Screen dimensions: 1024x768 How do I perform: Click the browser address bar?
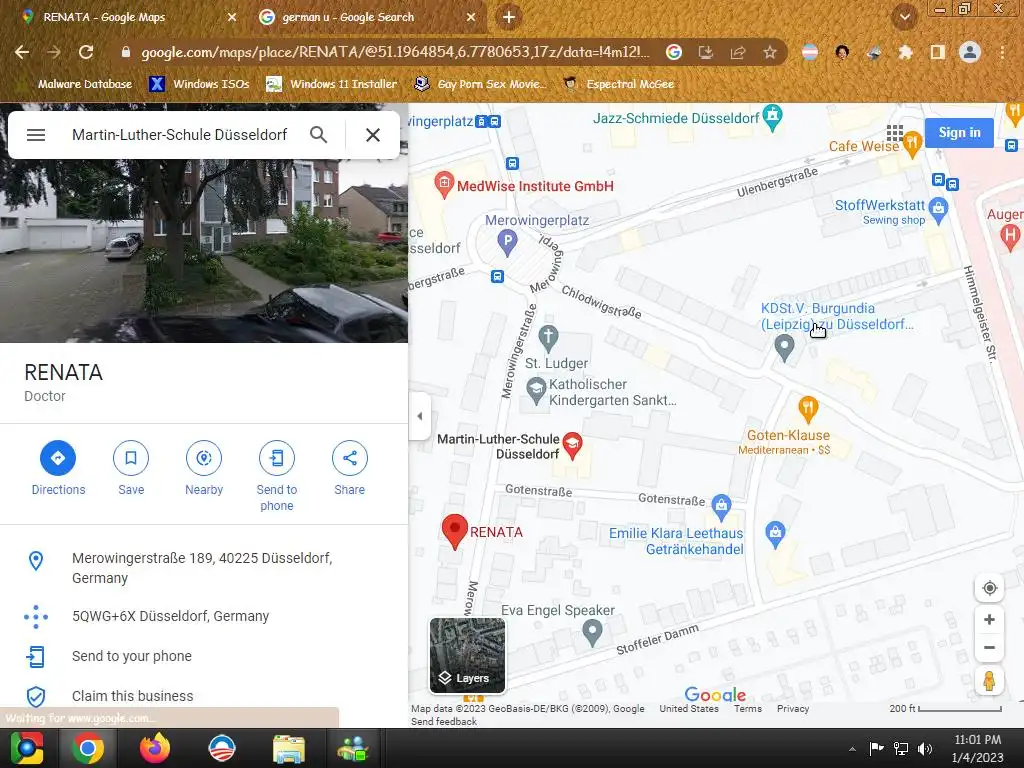[x=395, y=52]
